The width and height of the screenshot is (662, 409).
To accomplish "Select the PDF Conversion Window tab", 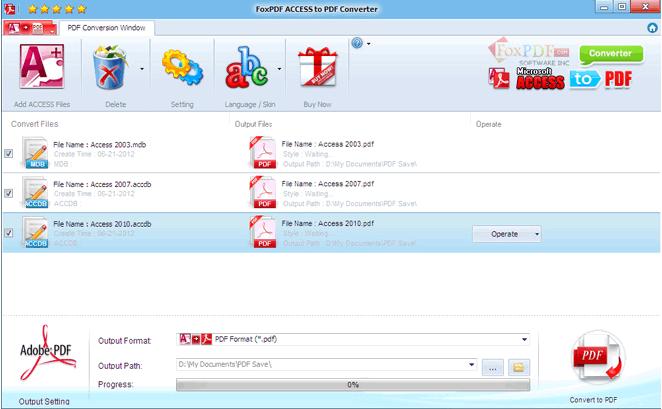I will click(x=106, y=28).
